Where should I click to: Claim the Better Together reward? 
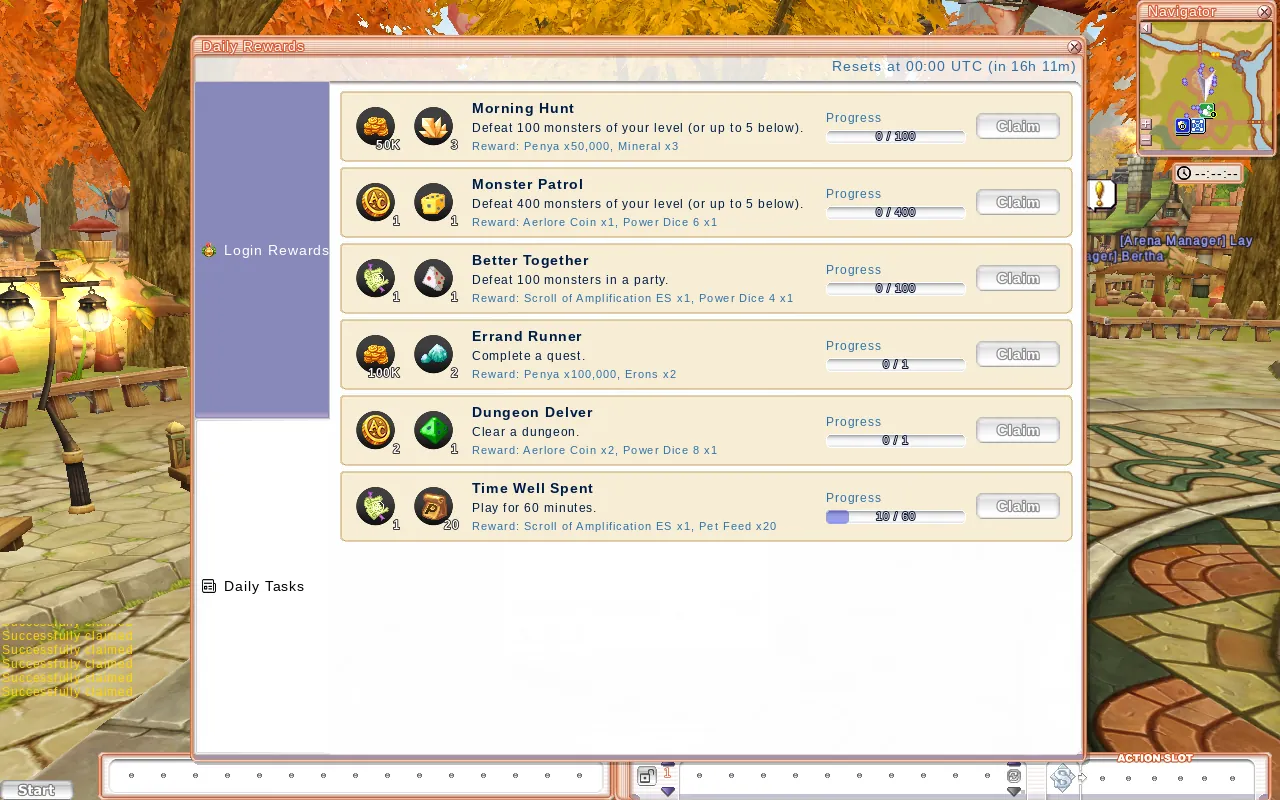click(1018, 279)
